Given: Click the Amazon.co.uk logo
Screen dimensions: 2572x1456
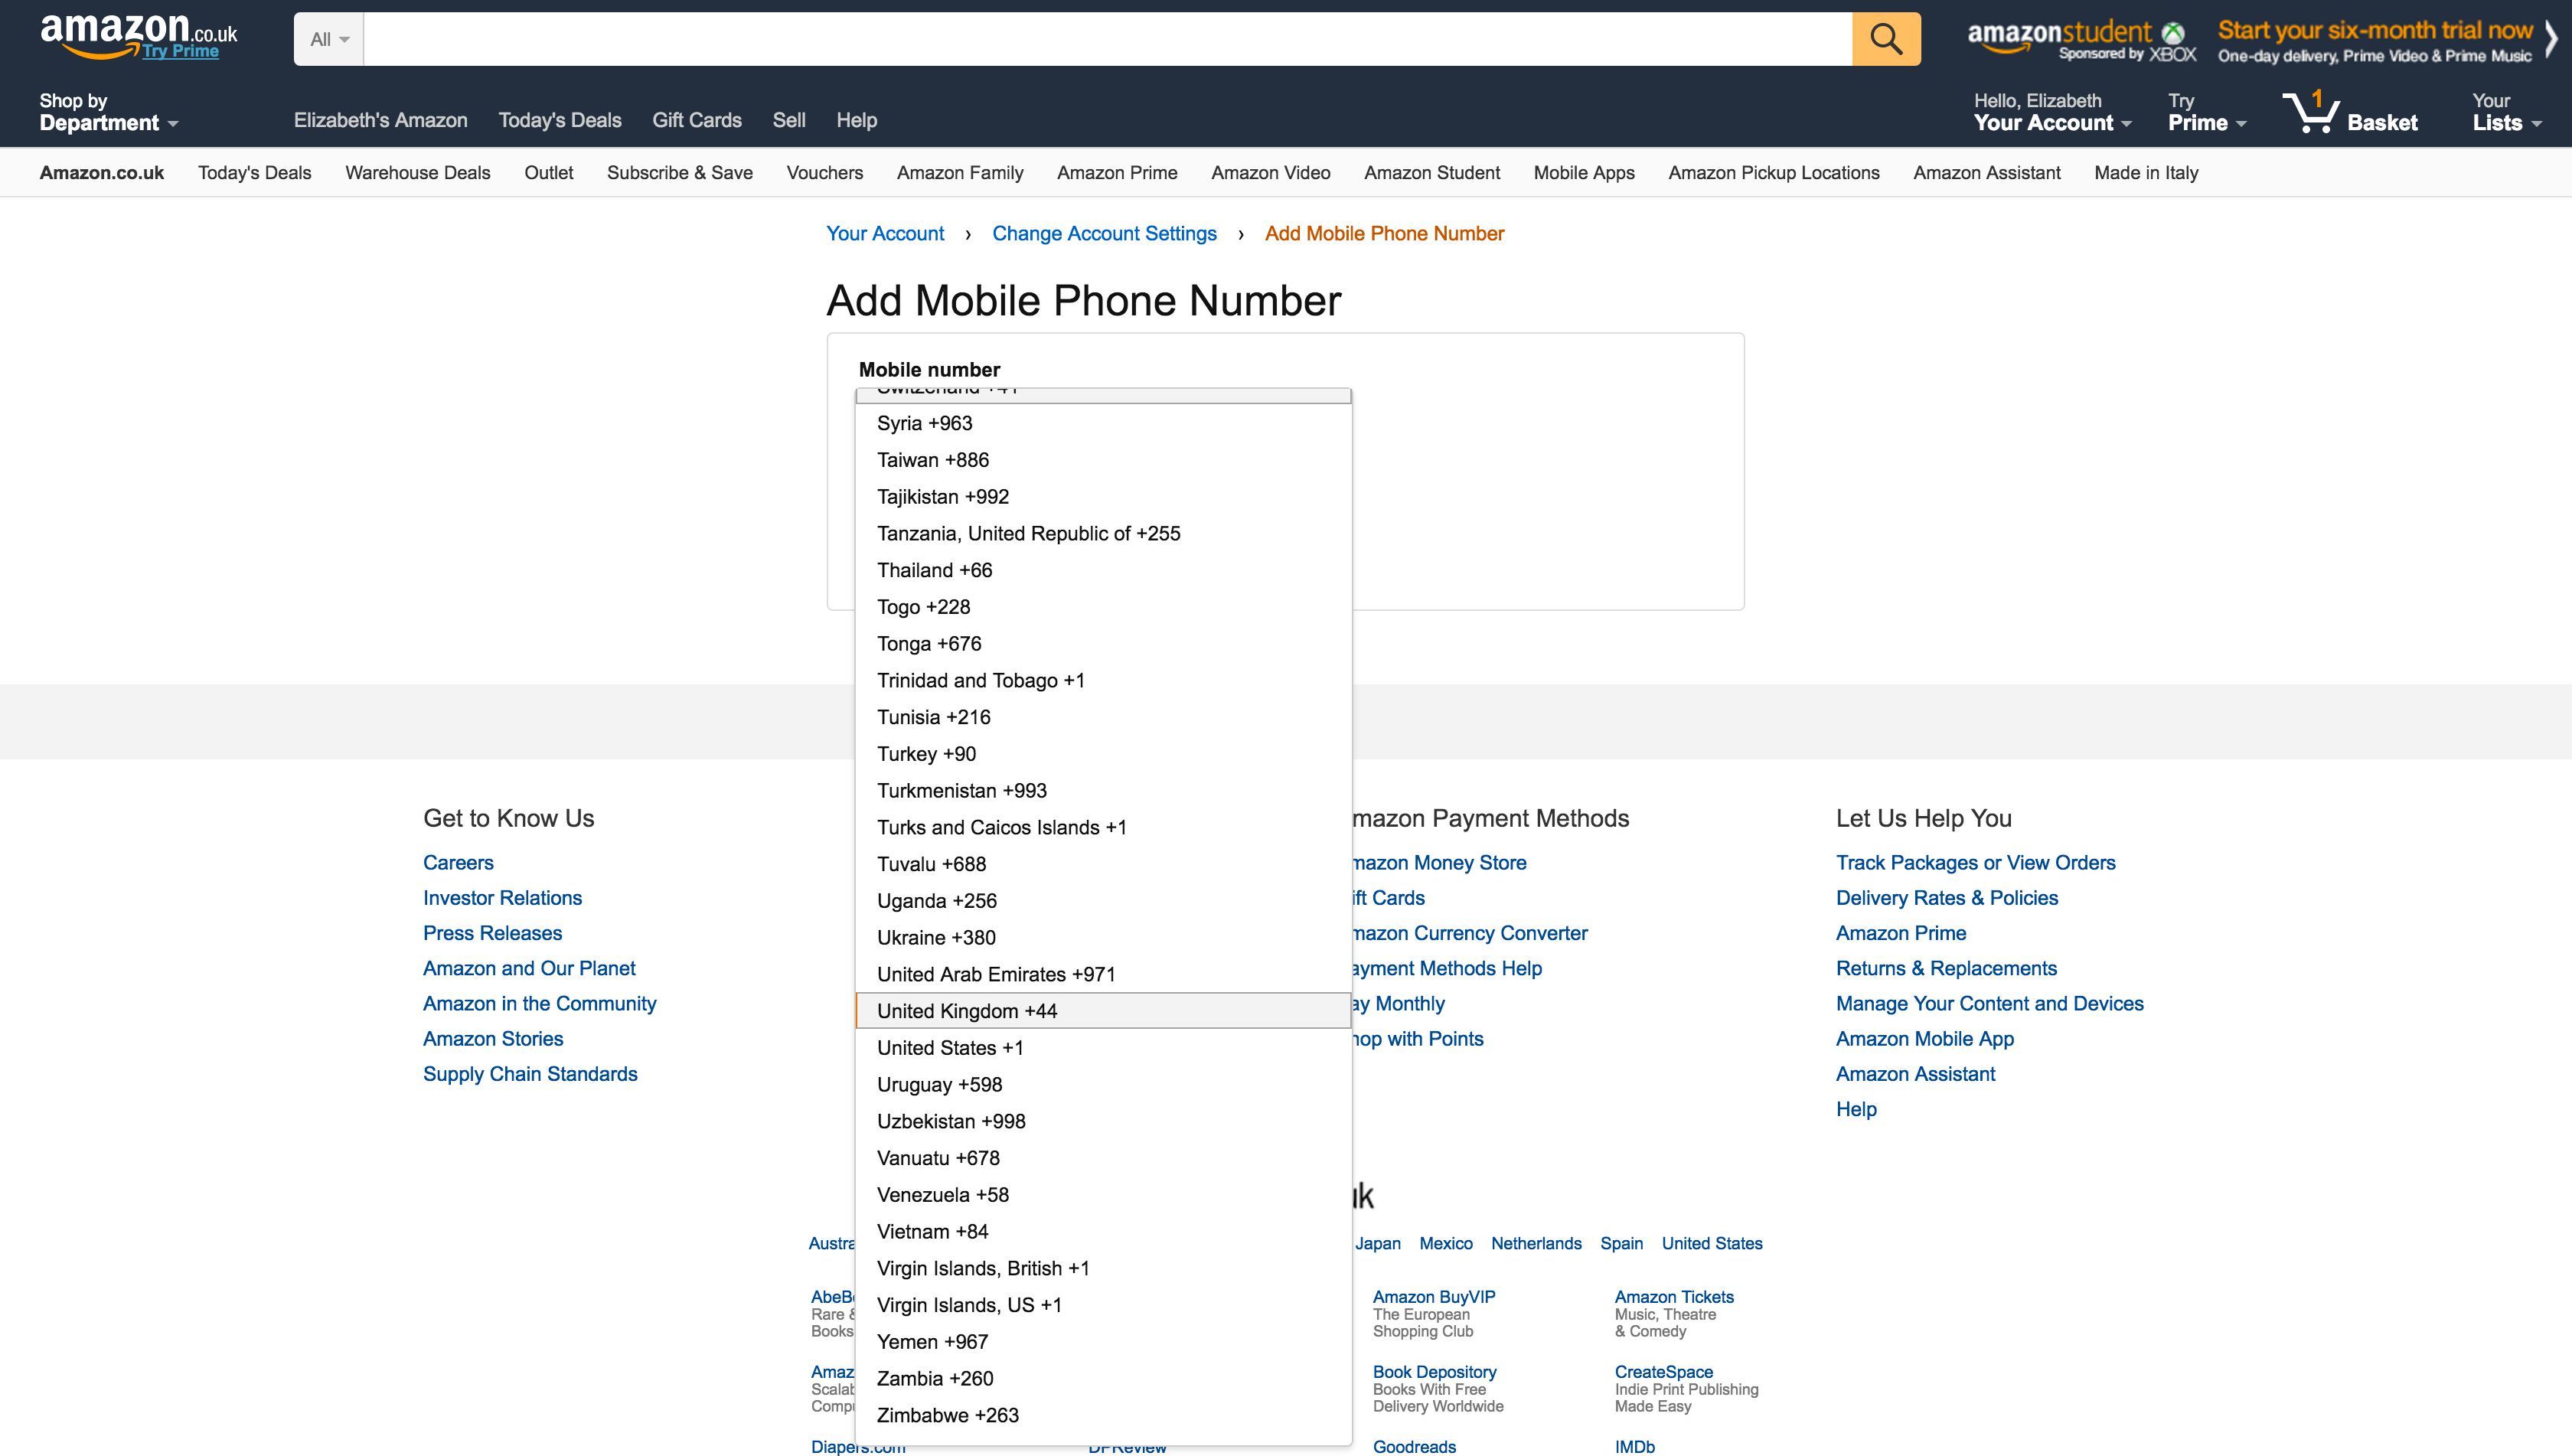Looking at the screenshot, I should [138, 36].
